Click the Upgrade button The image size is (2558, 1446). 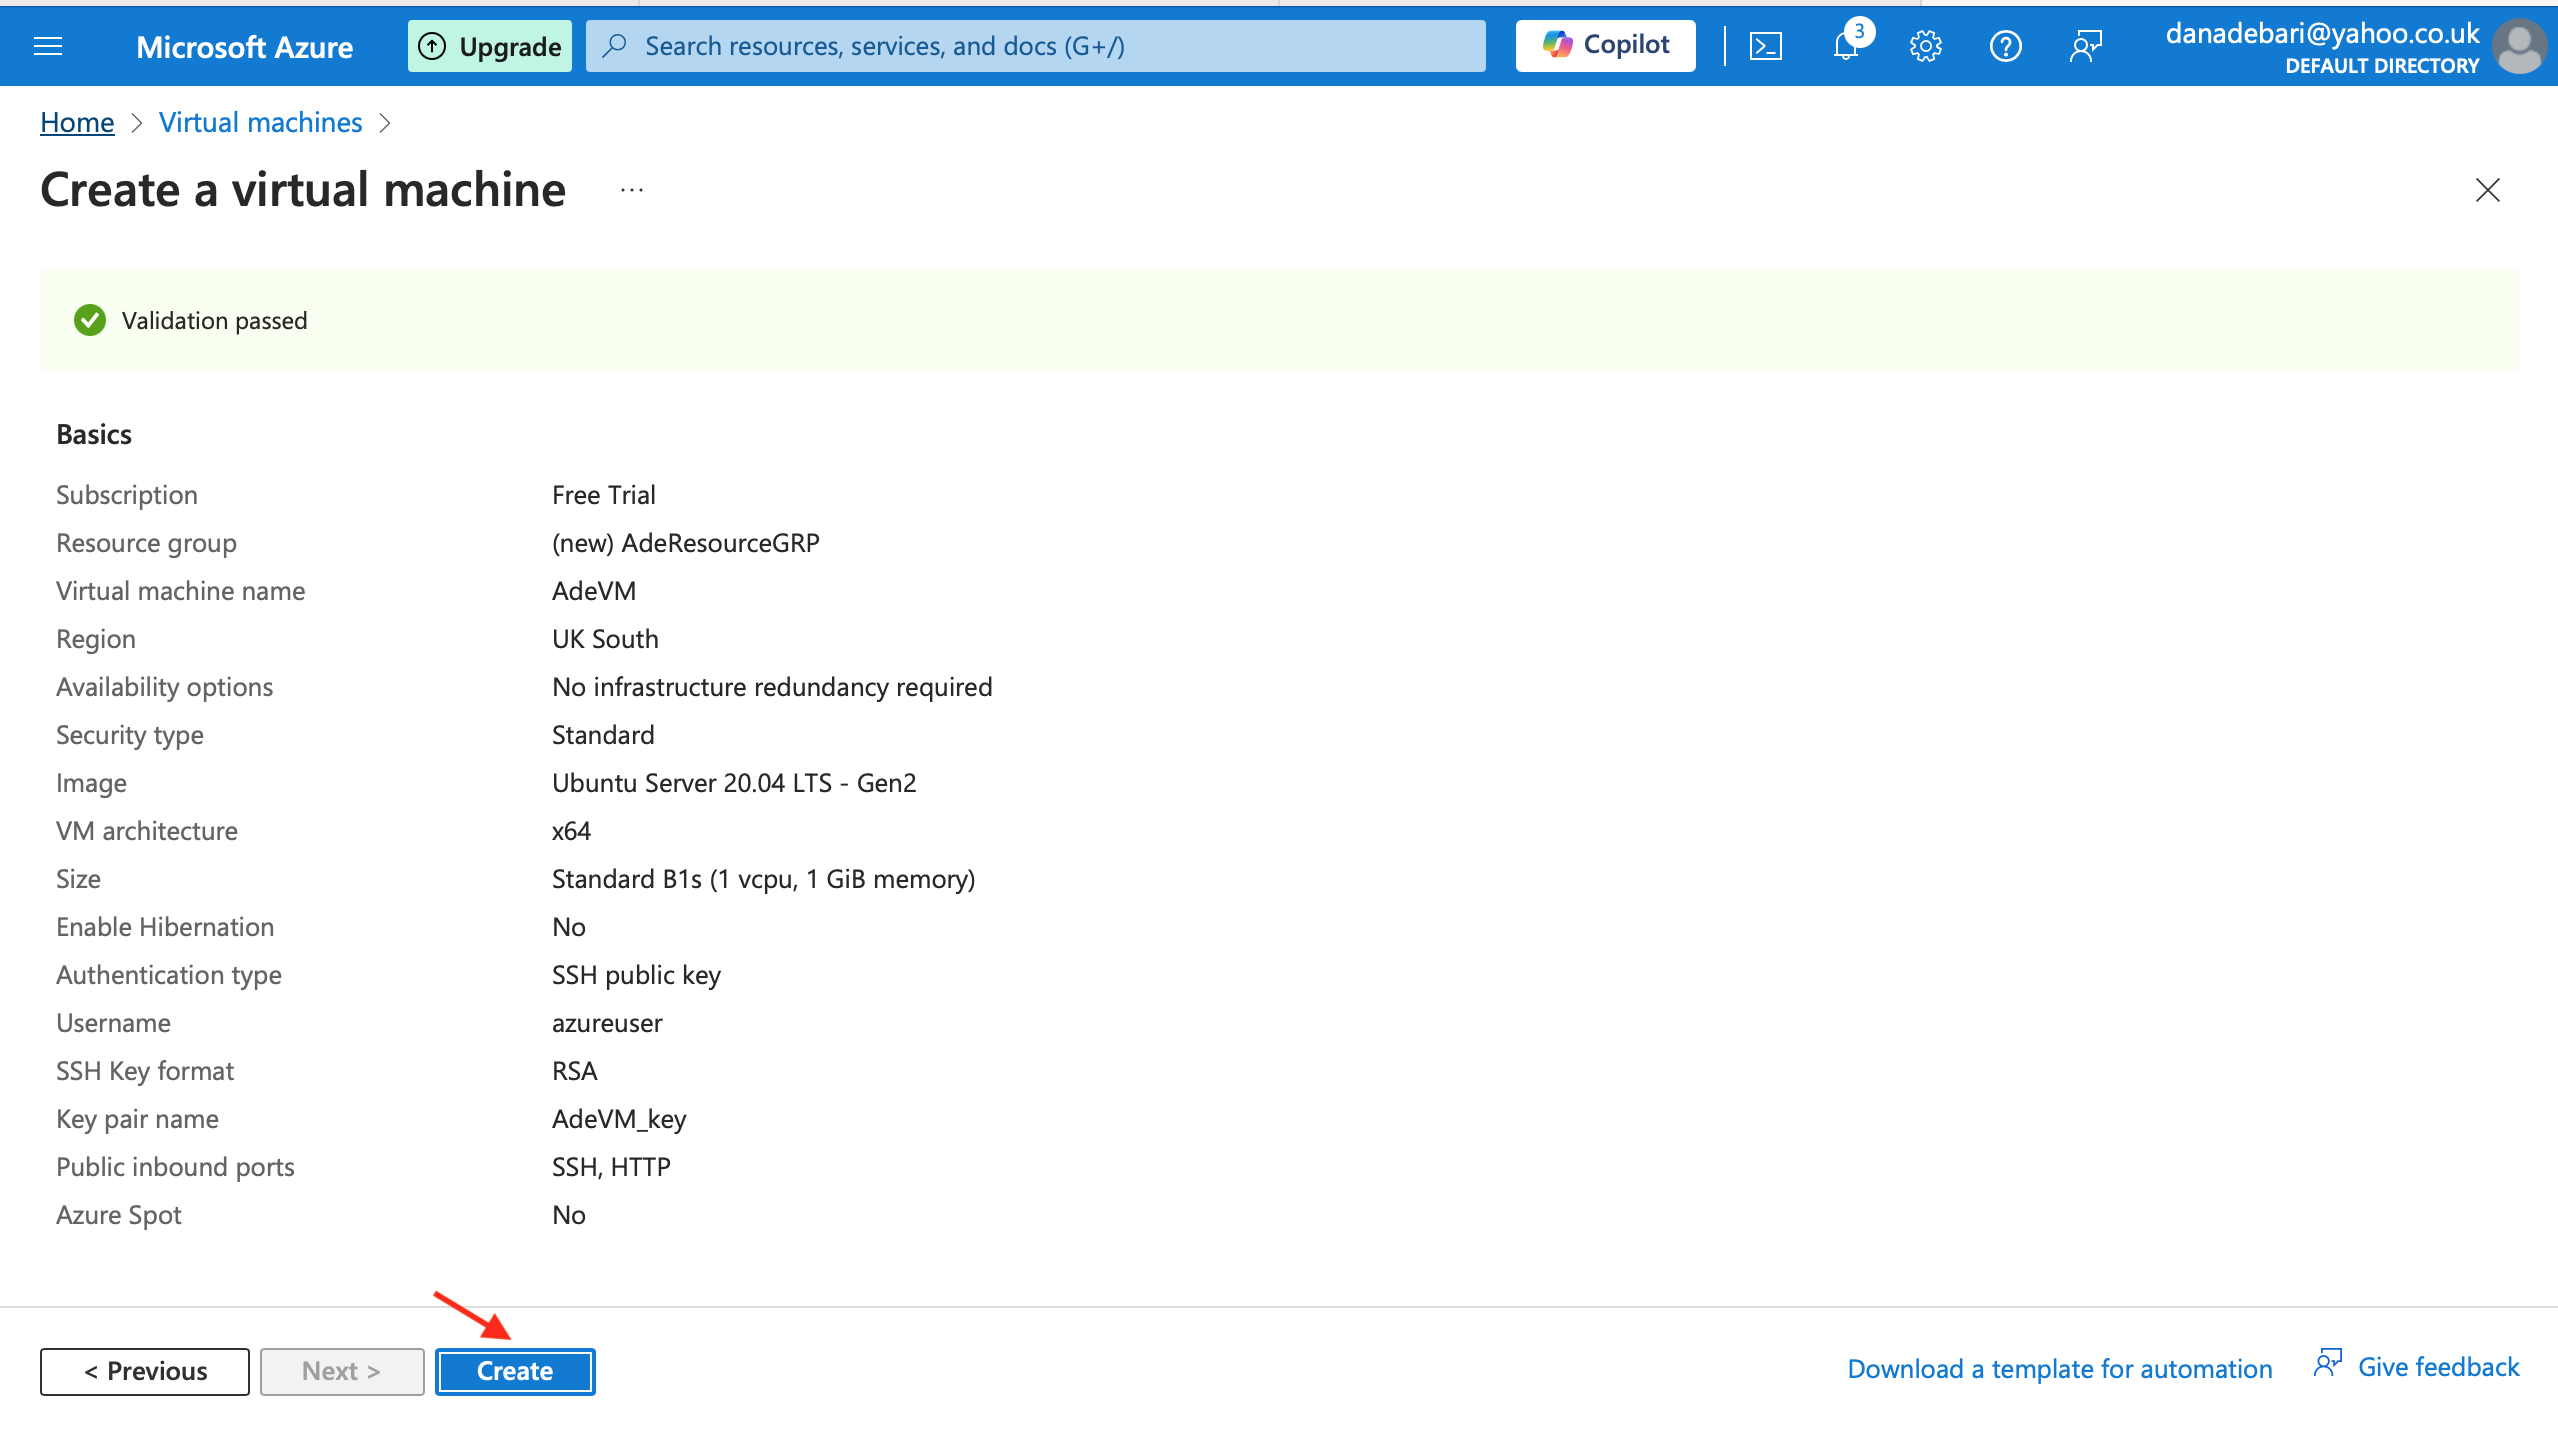[489, 46]
